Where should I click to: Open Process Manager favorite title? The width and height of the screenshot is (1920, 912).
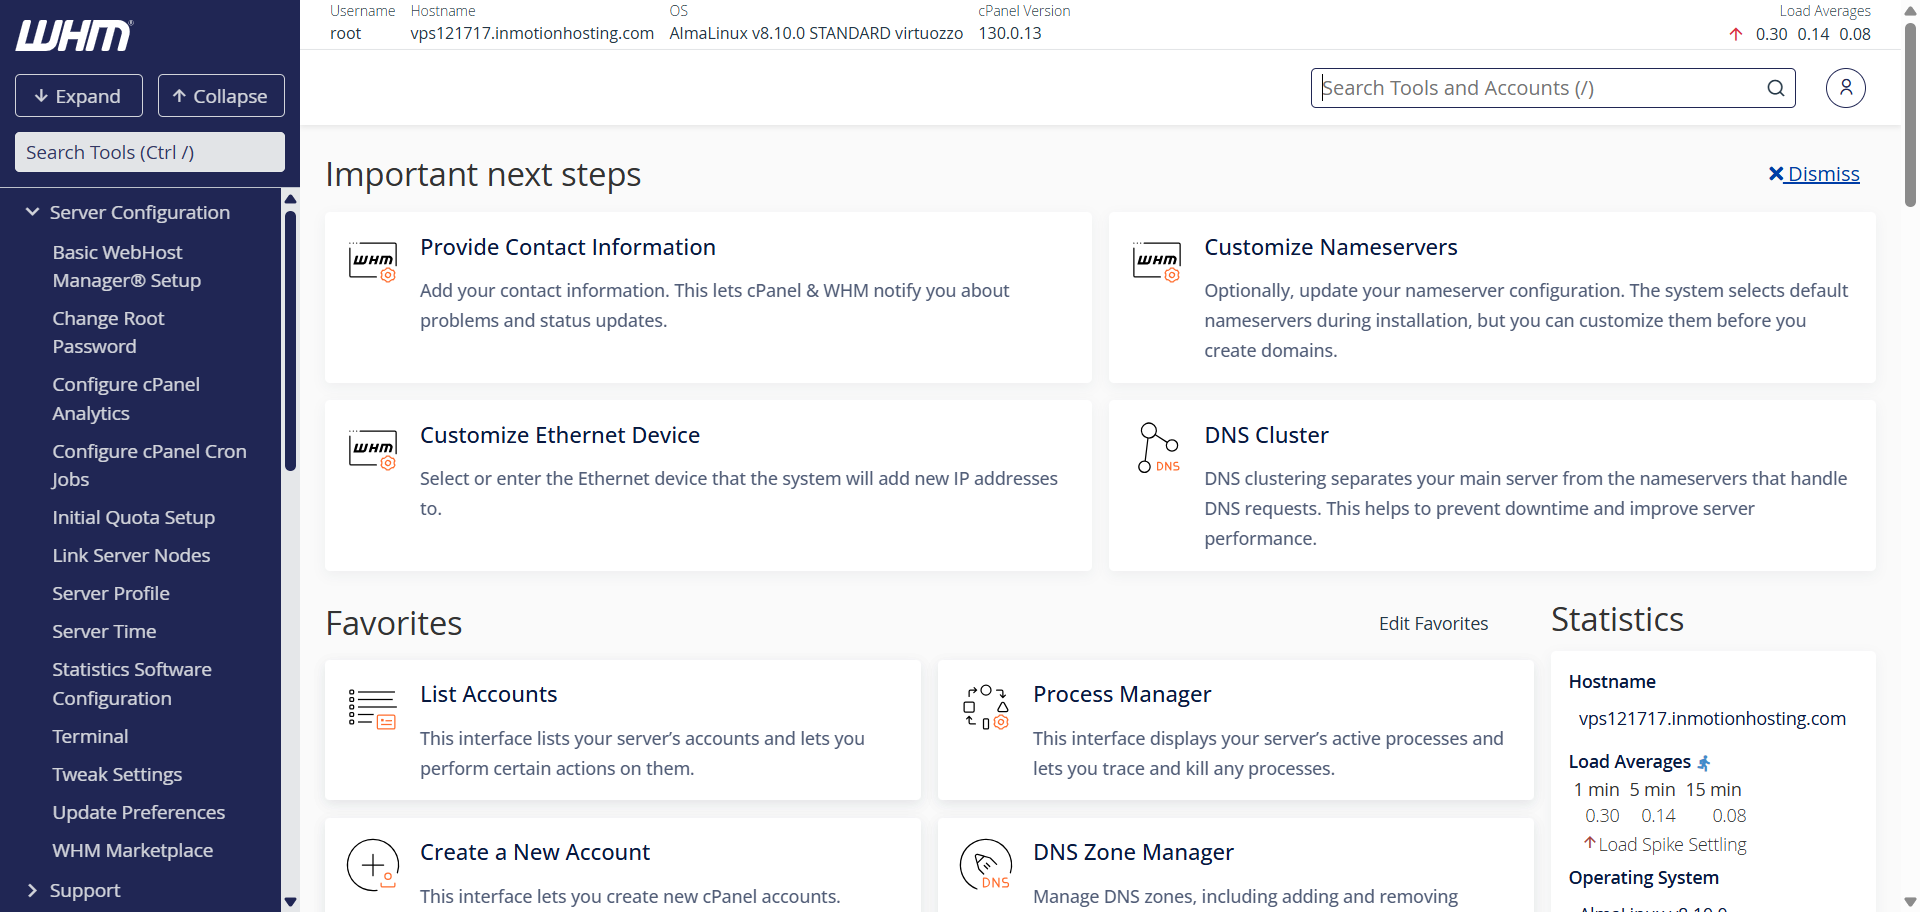[1122, 694]
